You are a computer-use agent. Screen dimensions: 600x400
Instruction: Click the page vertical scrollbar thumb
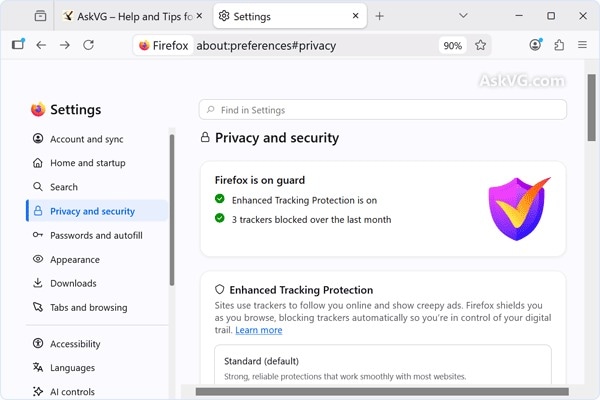[x=592, y=108]
